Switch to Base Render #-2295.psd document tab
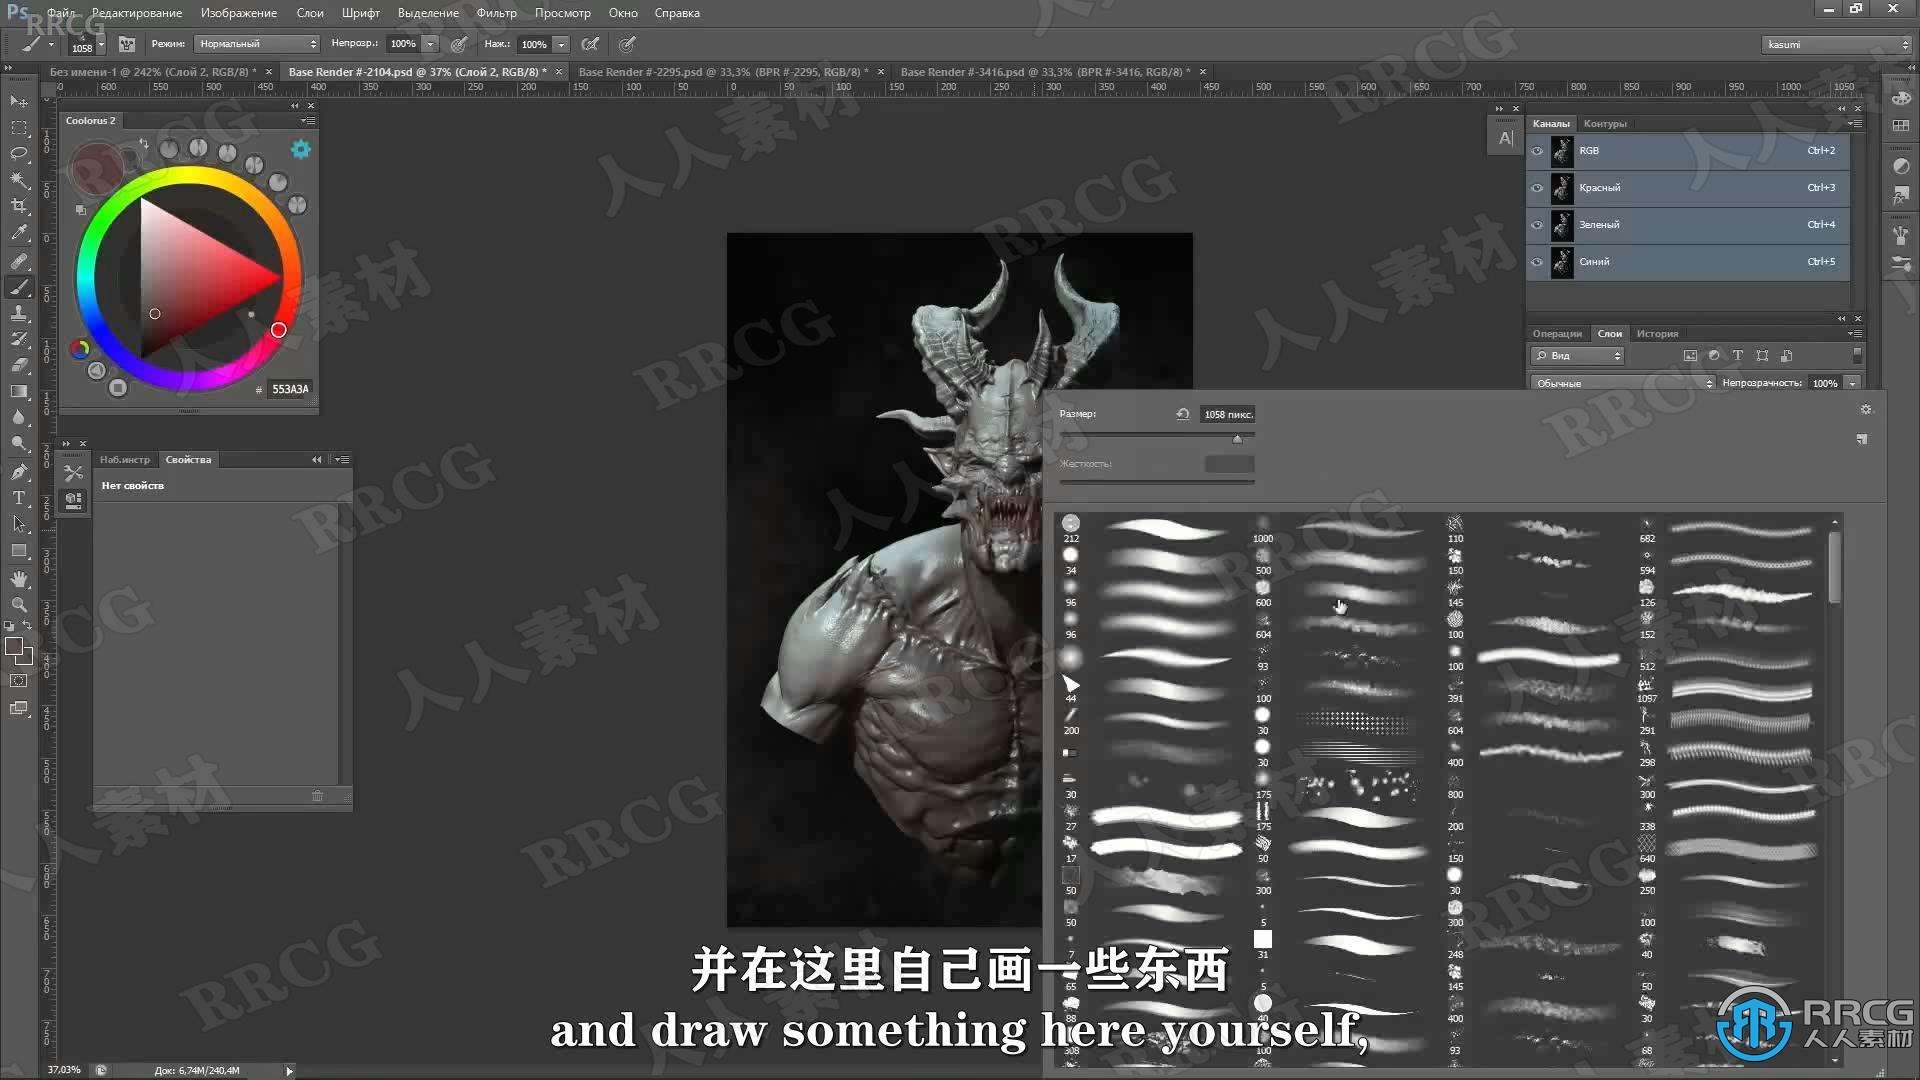 point(722,72)
